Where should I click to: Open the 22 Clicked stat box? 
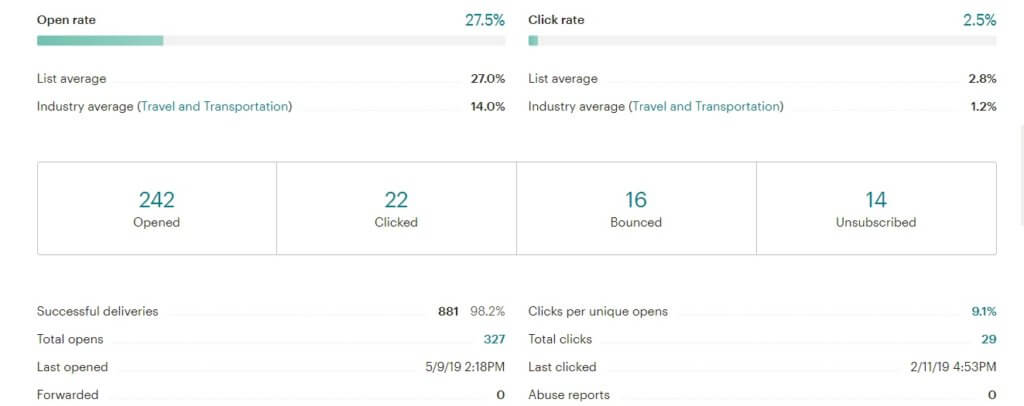[x=396, y=208]
